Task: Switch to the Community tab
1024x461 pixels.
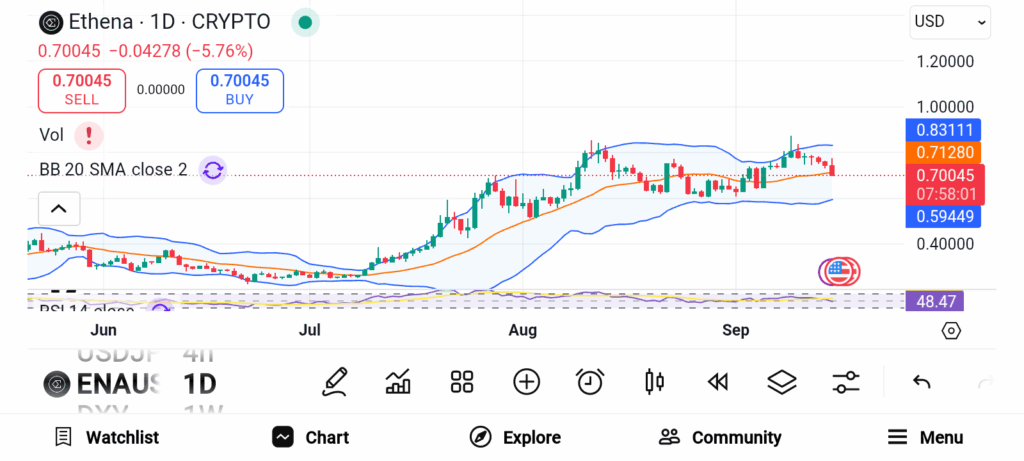Action: coord(720,437)
